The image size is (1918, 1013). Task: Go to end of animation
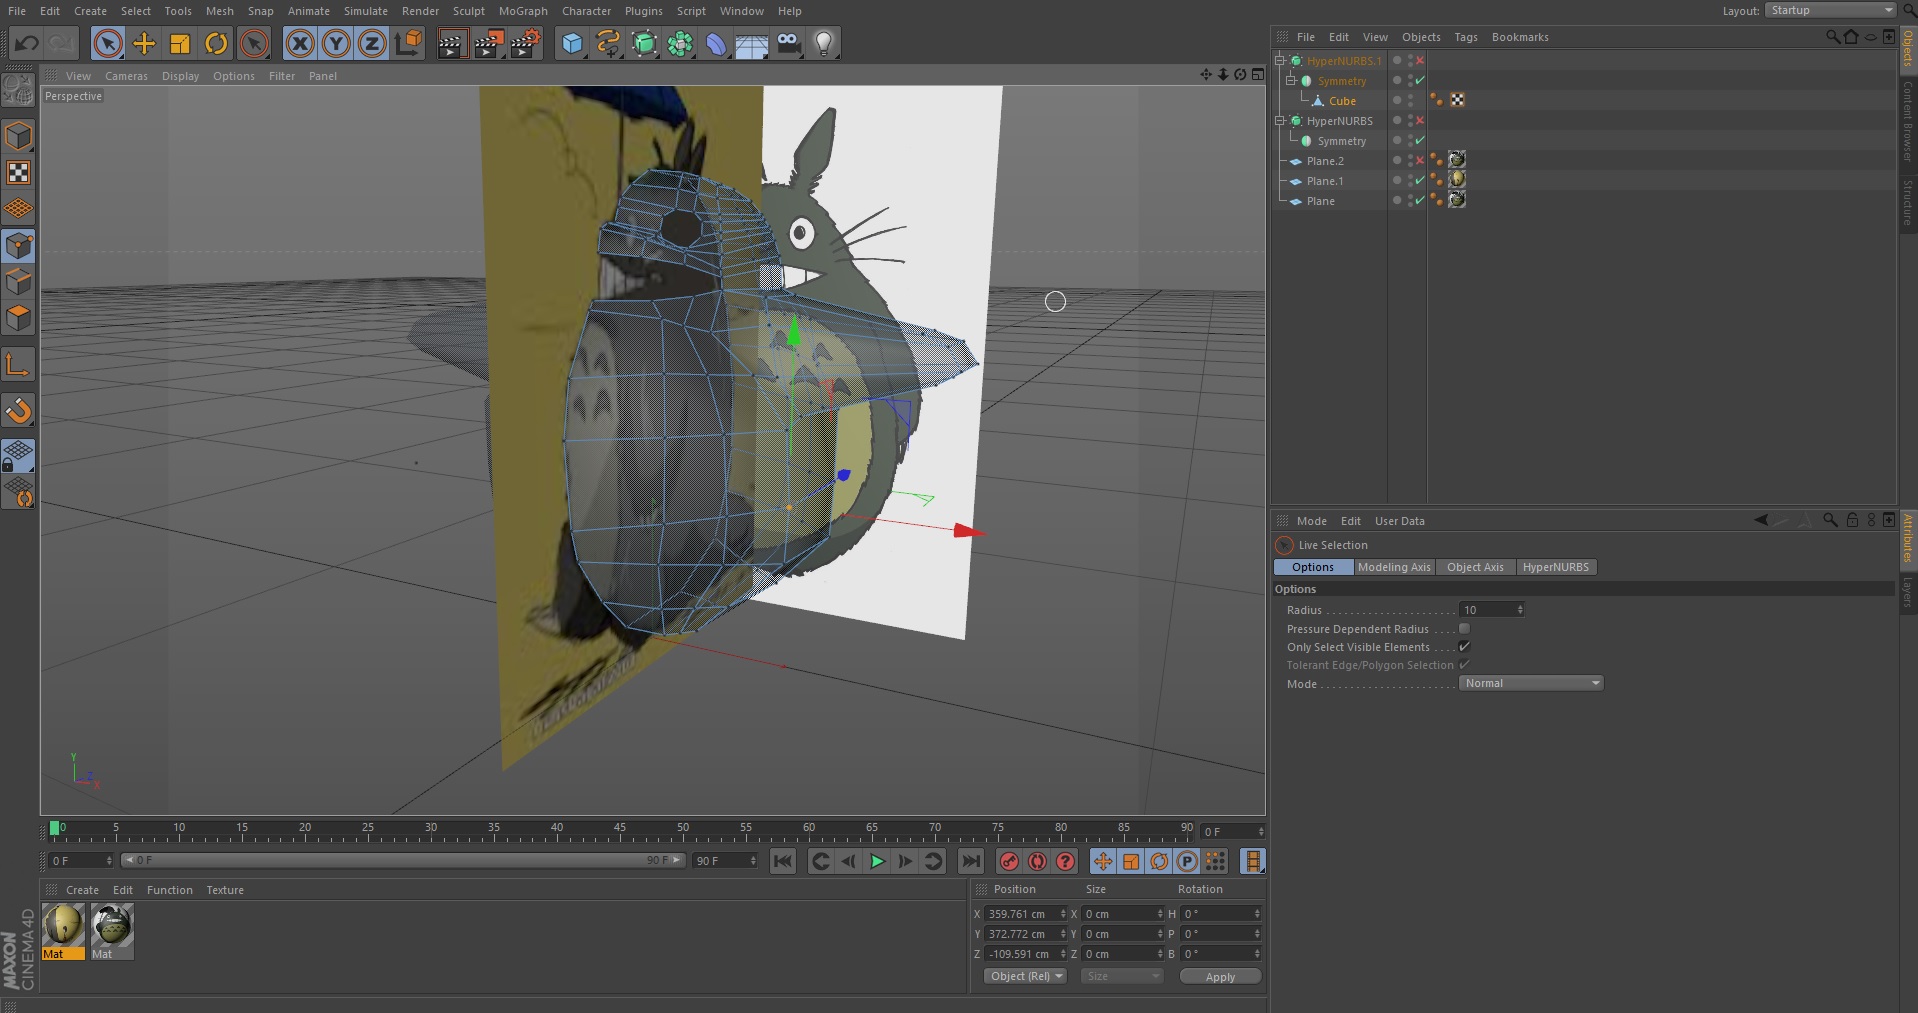point(970,861)
